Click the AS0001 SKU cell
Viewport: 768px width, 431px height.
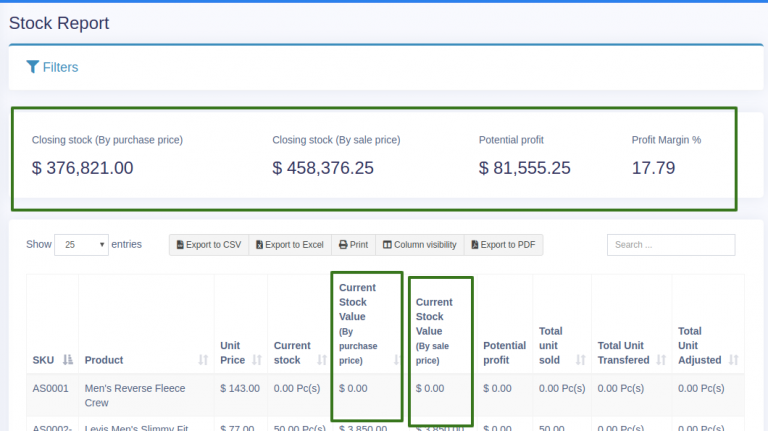point(49,388)
